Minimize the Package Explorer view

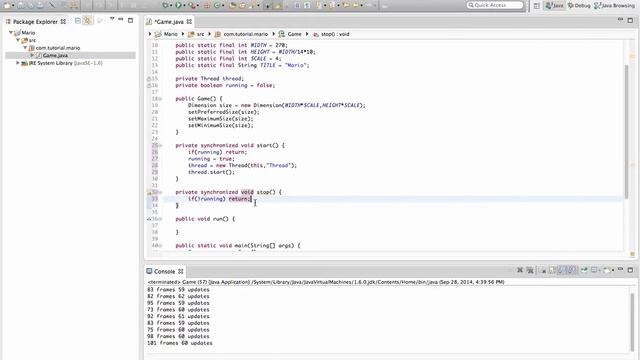(x=121, y=20)
